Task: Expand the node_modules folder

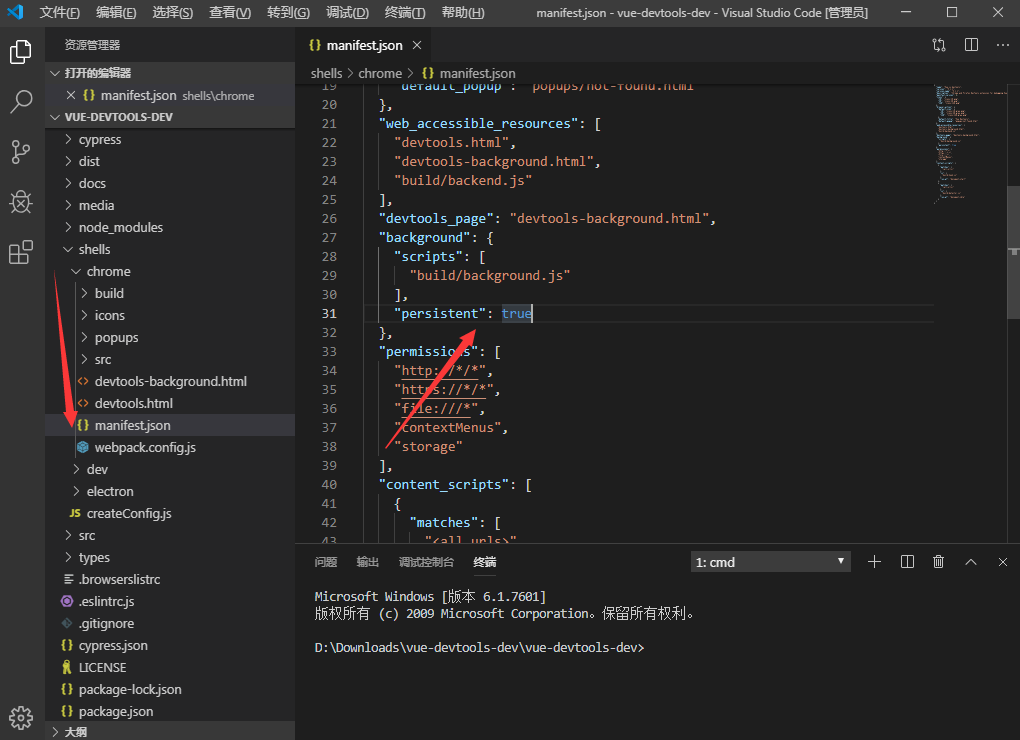Action: [x=120, y=227]
